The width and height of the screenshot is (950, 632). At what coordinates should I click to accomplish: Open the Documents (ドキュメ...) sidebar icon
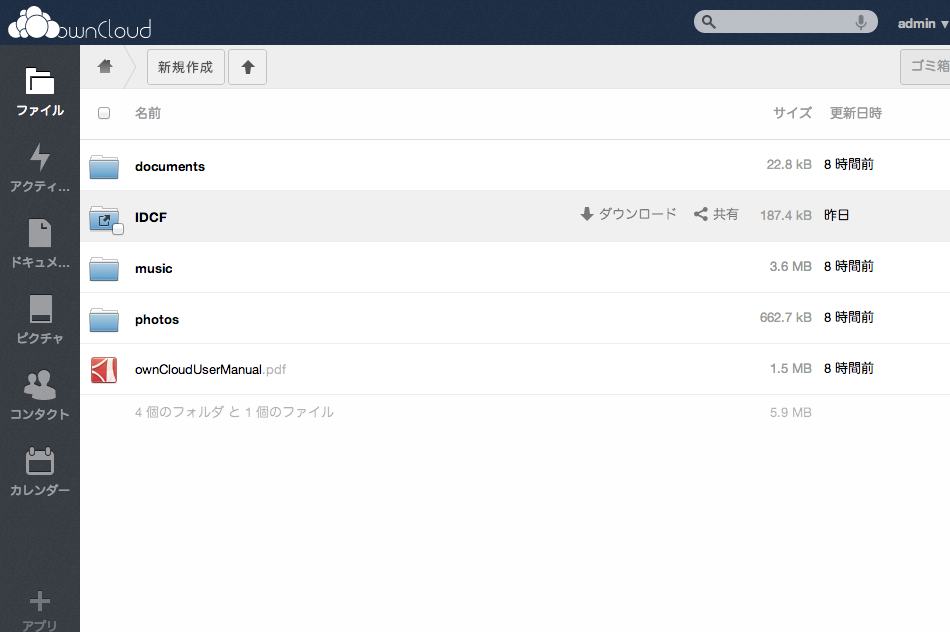40,233
